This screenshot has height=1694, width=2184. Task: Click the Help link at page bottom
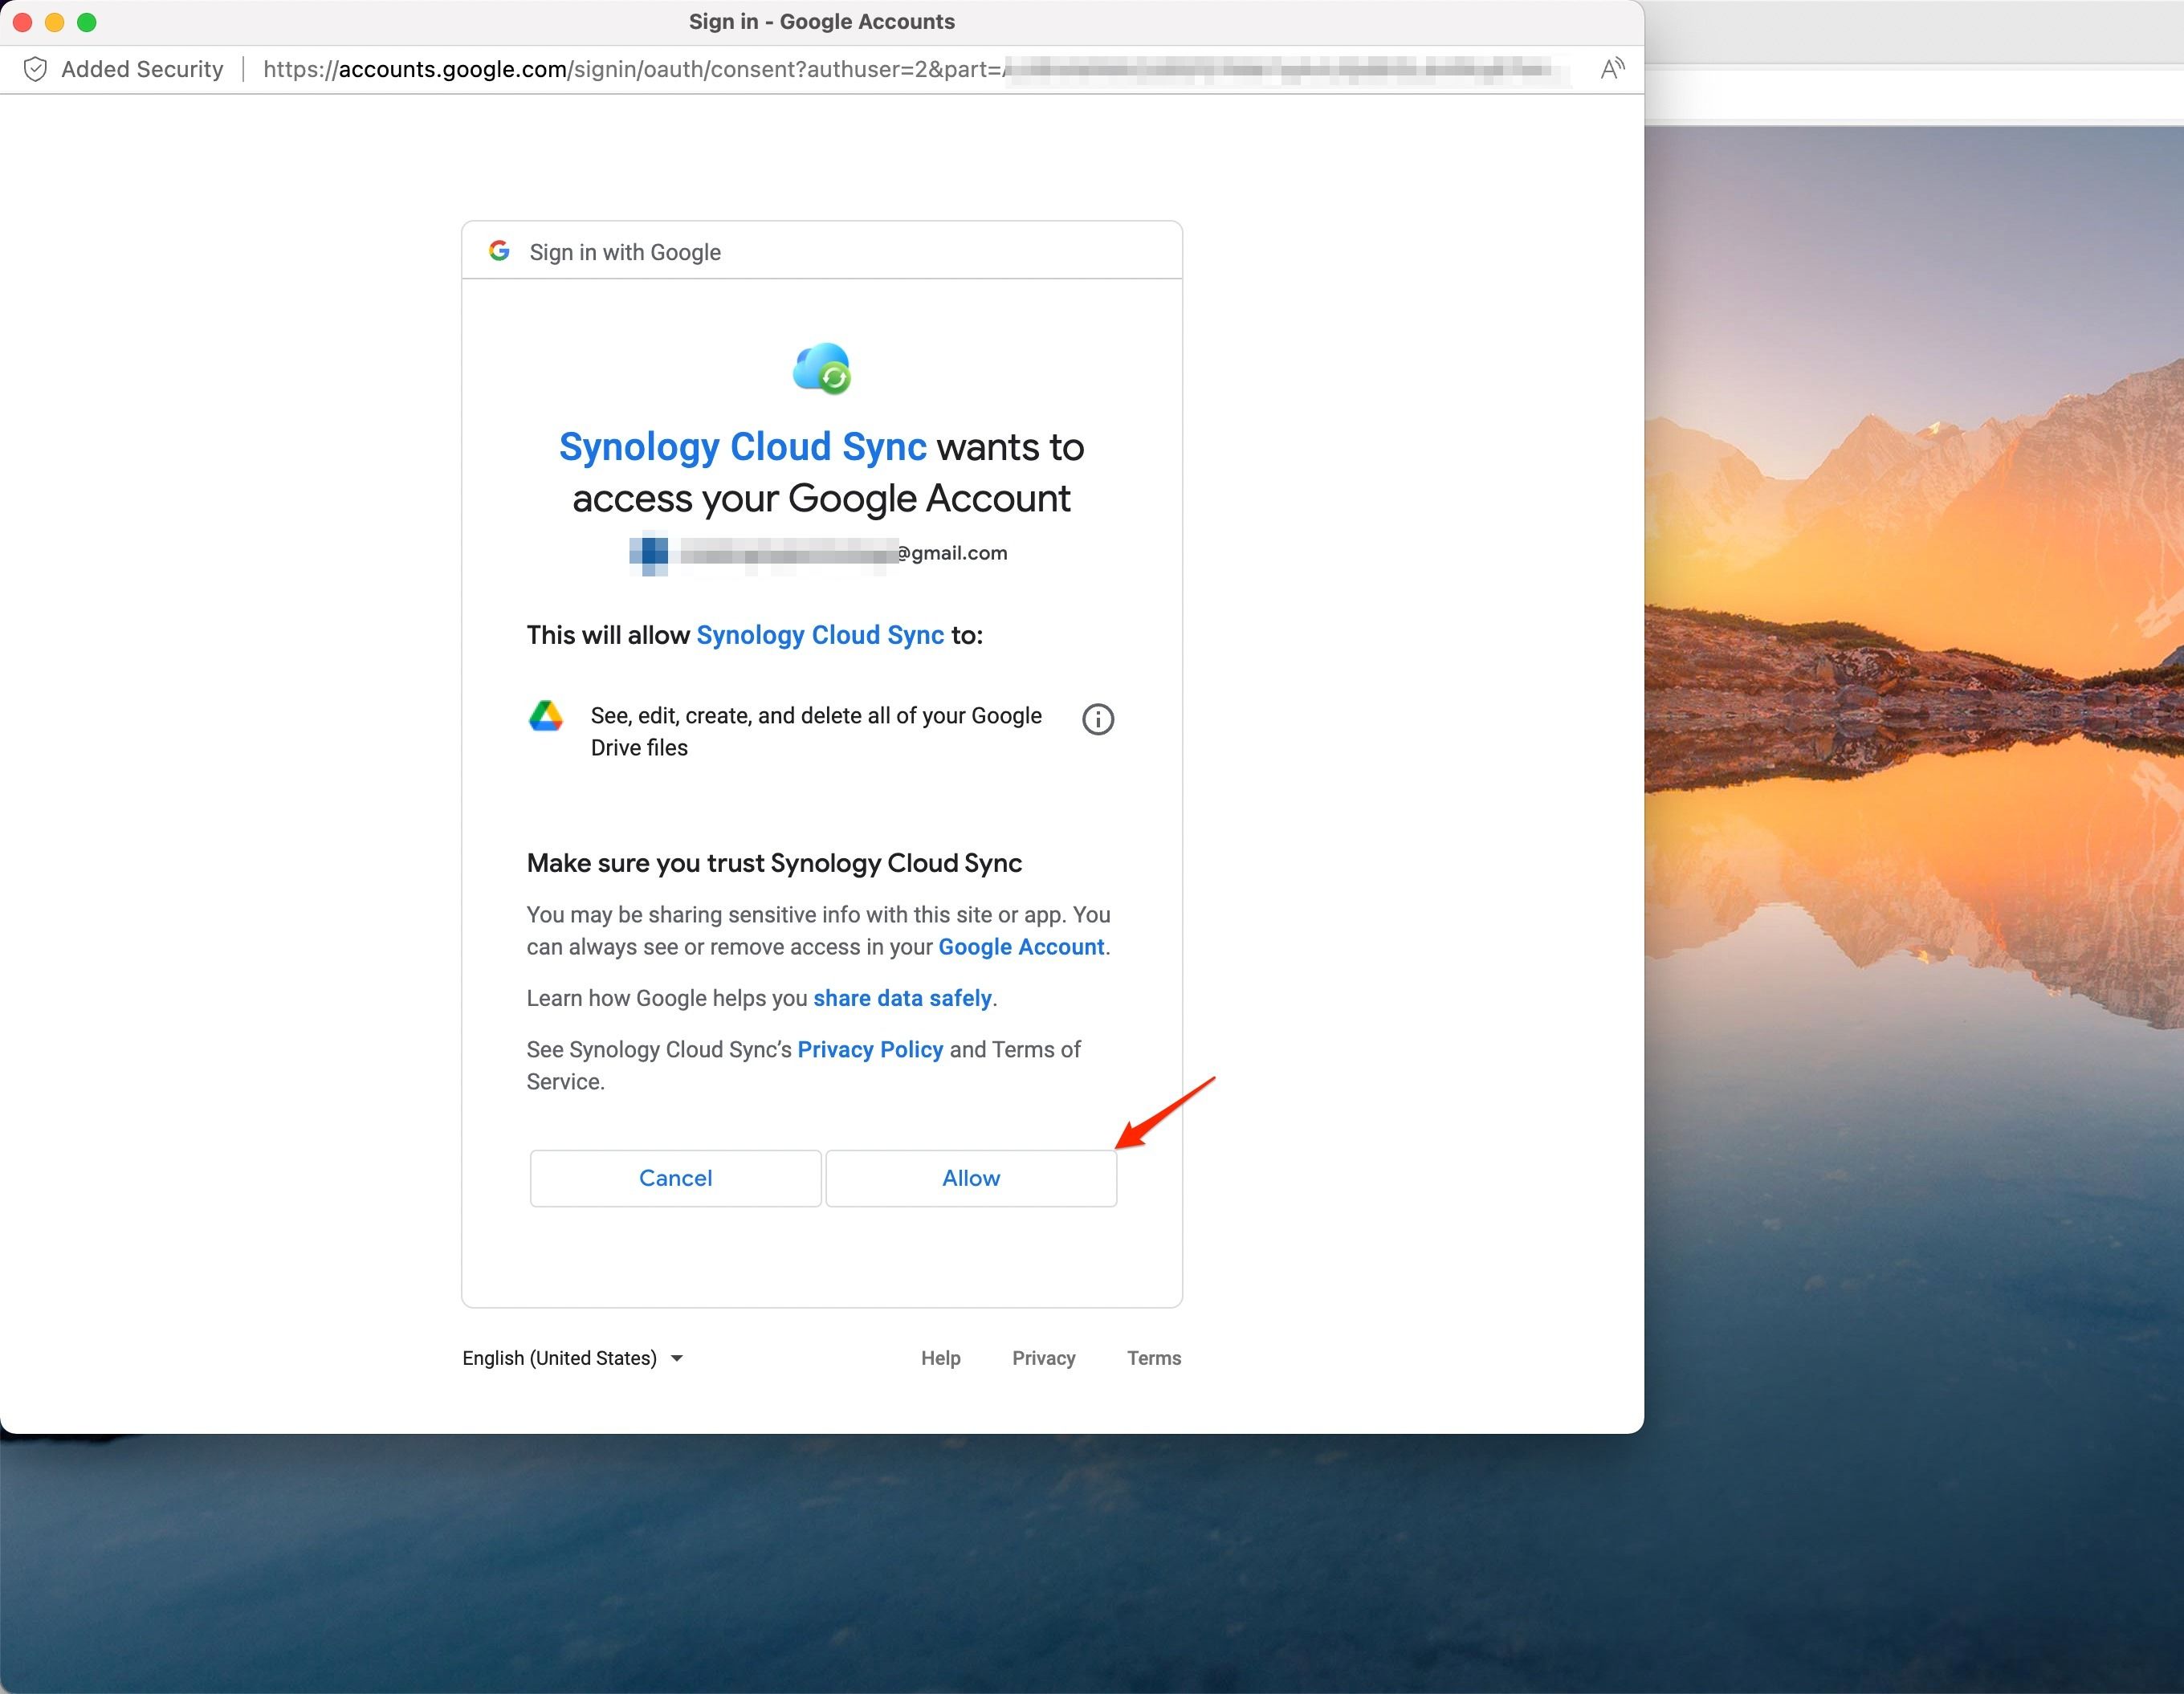coord(940,1358)
